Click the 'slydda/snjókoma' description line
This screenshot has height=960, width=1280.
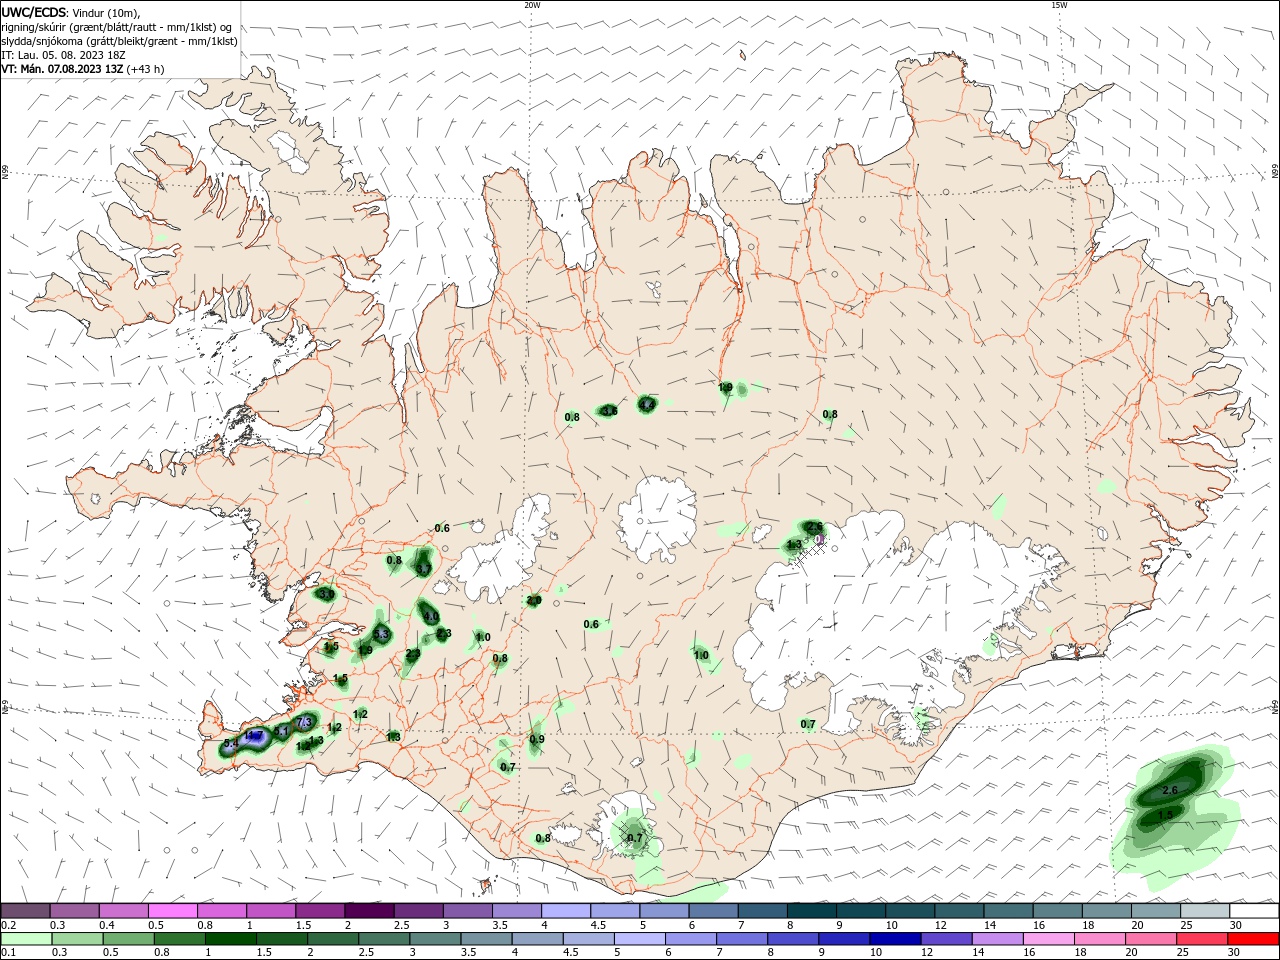click(x=120, y=41)
